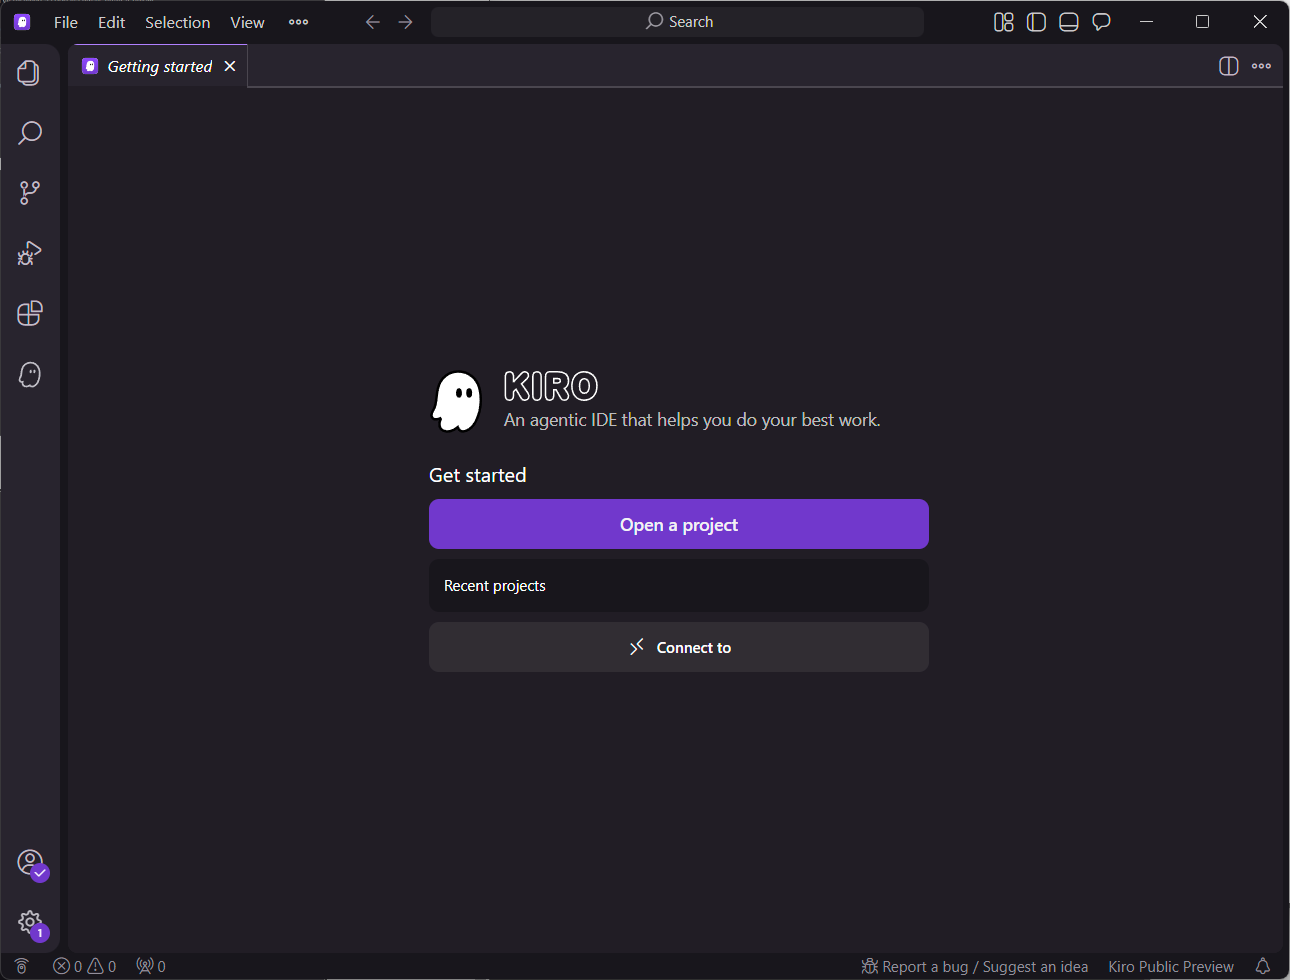Open notifications bell in status bar

click(1263, 966)
